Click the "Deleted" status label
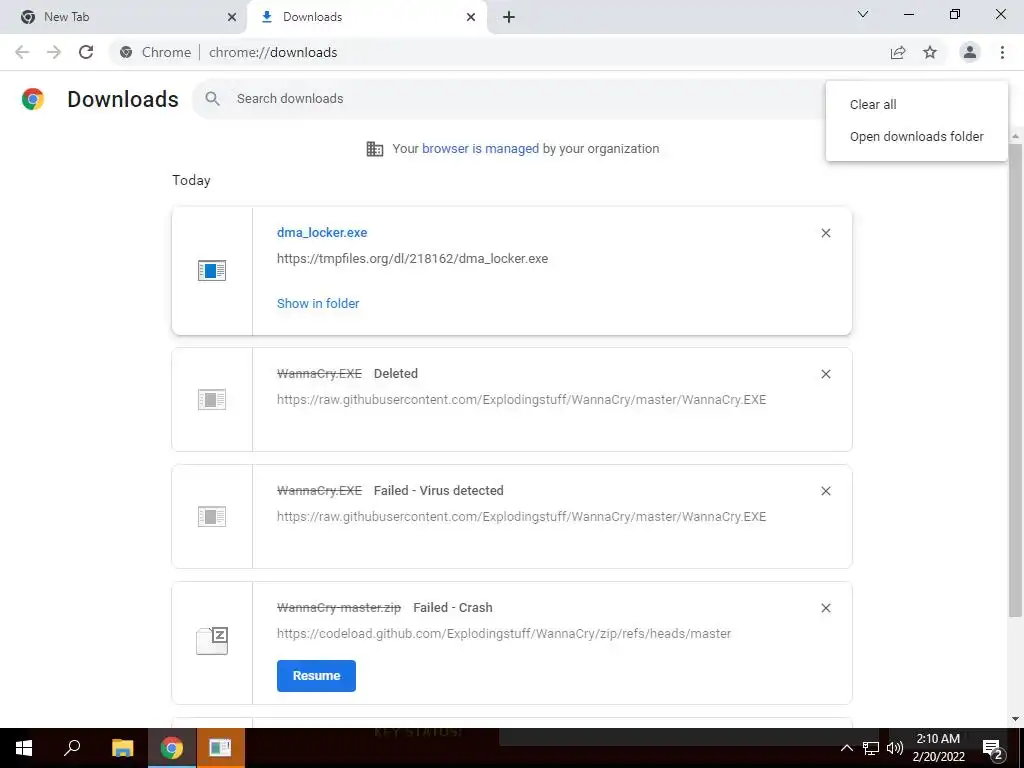 click(x=396, y=374)
